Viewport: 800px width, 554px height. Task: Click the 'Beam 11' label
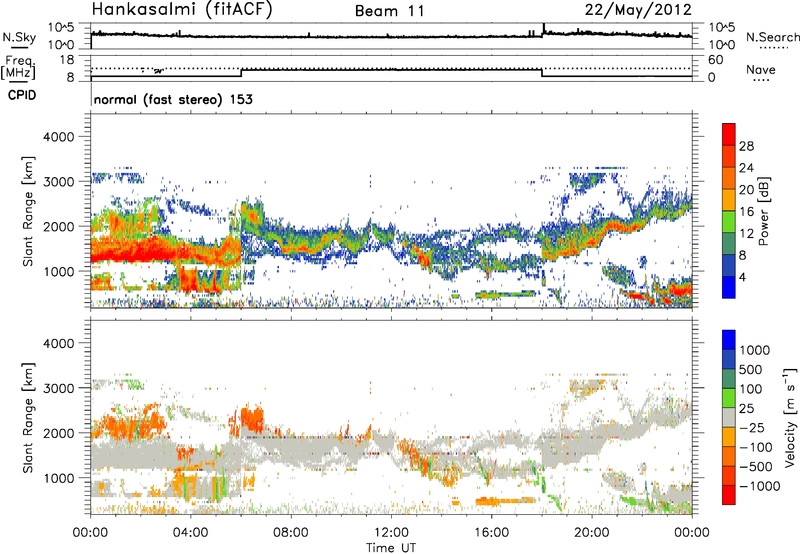(390, 11)
